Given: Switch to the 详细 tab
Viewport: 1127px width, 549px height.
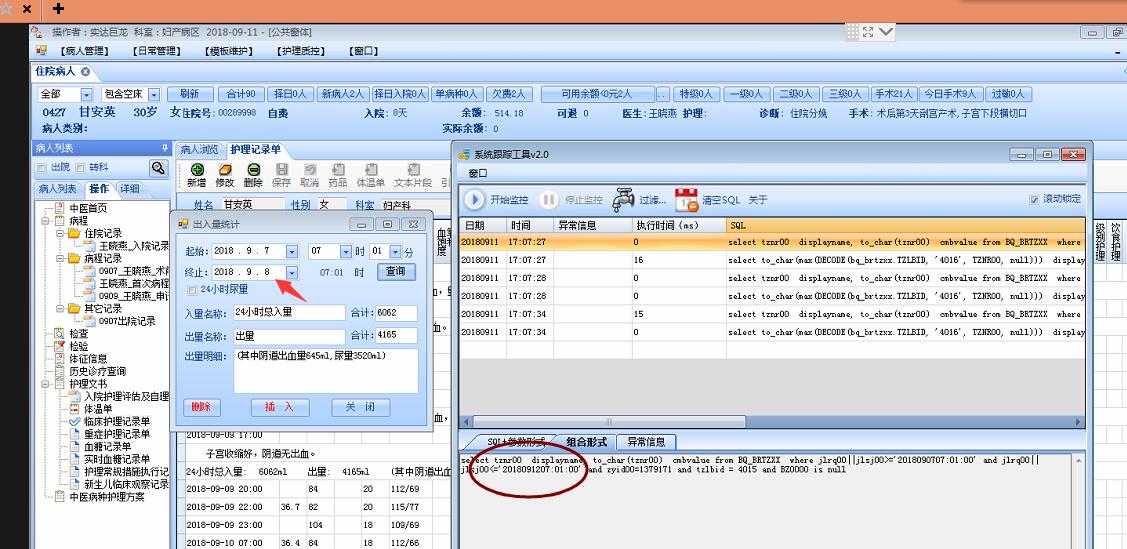Looking at the screenshot, I should (x=130, y=189).
